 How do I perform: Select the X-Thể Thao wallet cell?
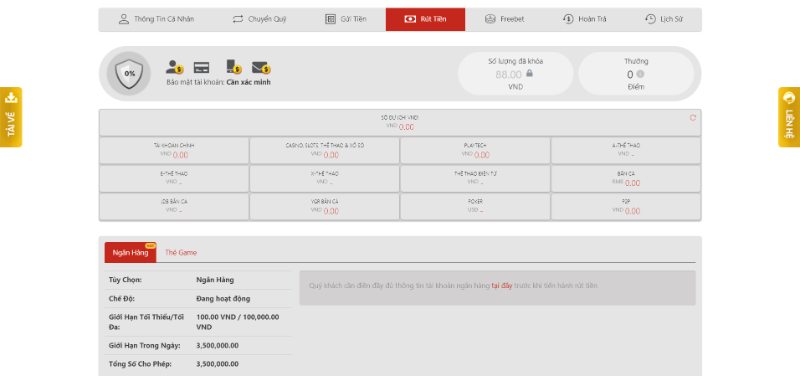tap(324, 179)
